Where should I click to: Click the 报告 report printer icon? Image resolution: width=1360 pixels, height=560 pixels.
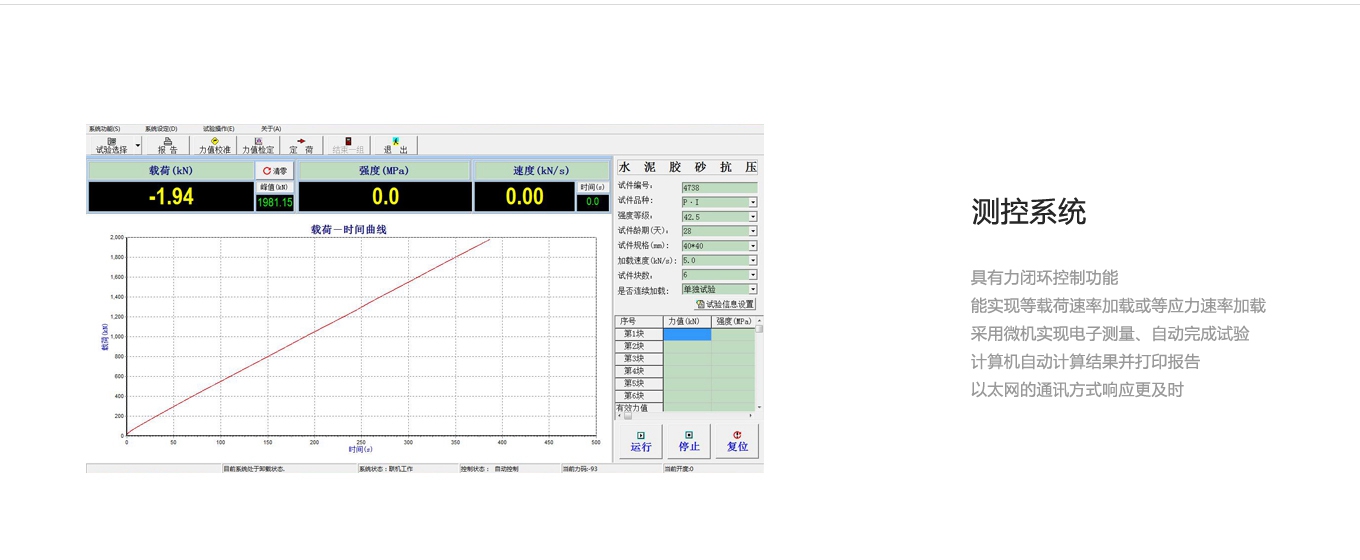167,146
